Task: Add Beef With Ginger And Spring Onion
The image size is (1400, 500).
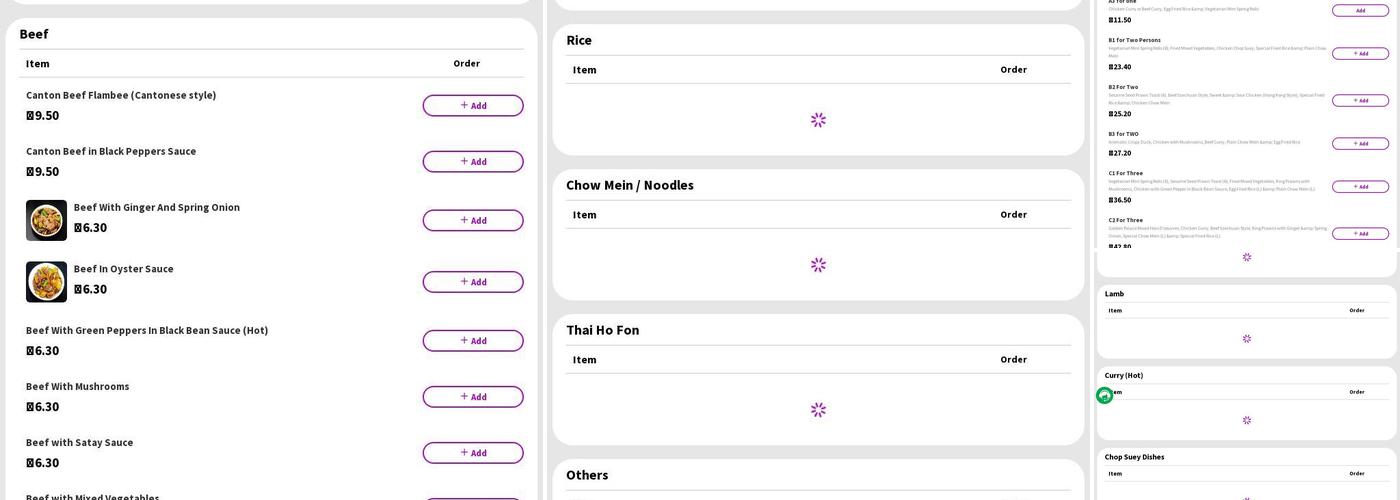Action: [472, 220]
